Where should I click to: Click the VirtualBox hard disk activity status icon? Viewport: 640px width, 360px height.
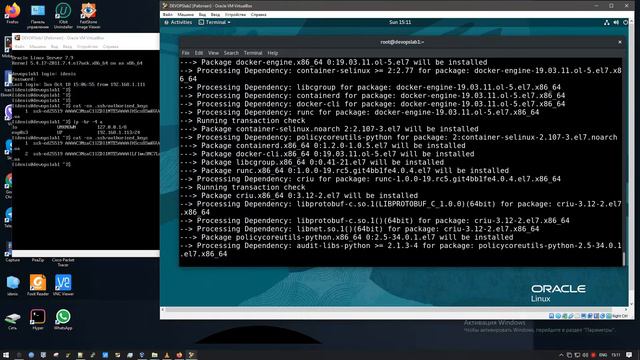[551, 316]
